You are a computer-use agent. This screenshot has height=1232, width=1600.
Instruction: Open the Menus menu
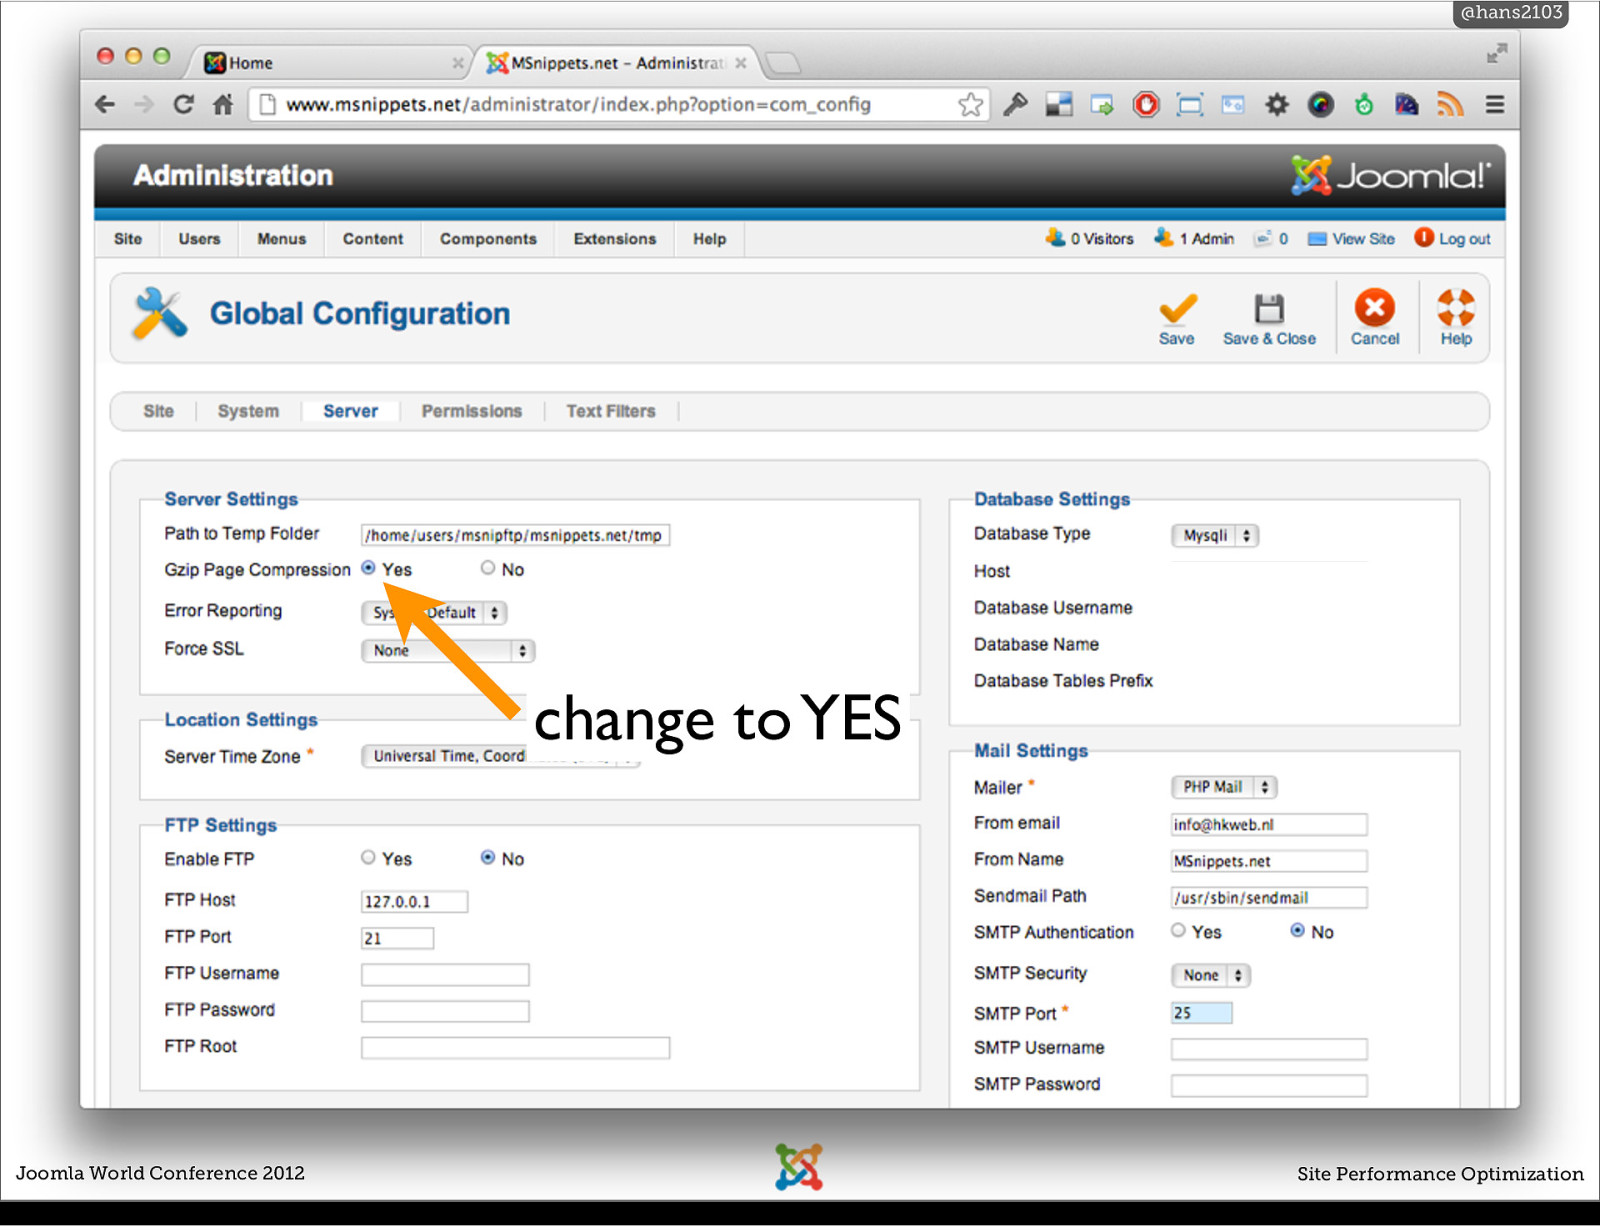(282, 239)
